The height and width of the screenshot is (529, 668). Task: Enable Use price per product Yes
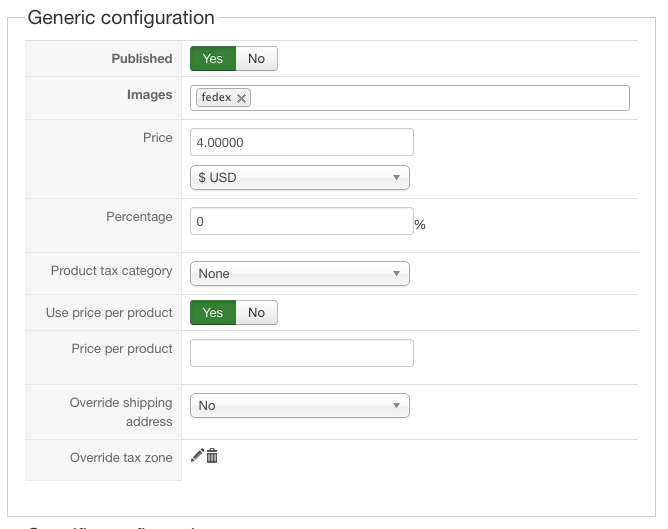213,313
